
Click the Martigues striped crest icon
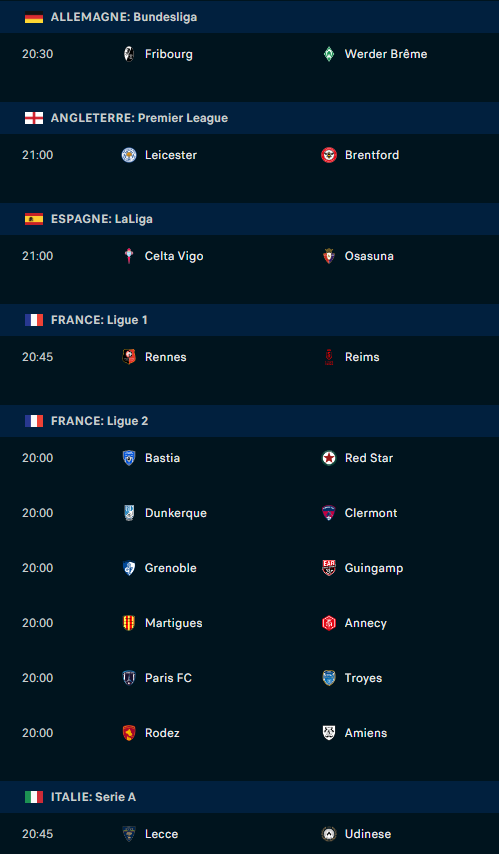(x=129, y=623)
